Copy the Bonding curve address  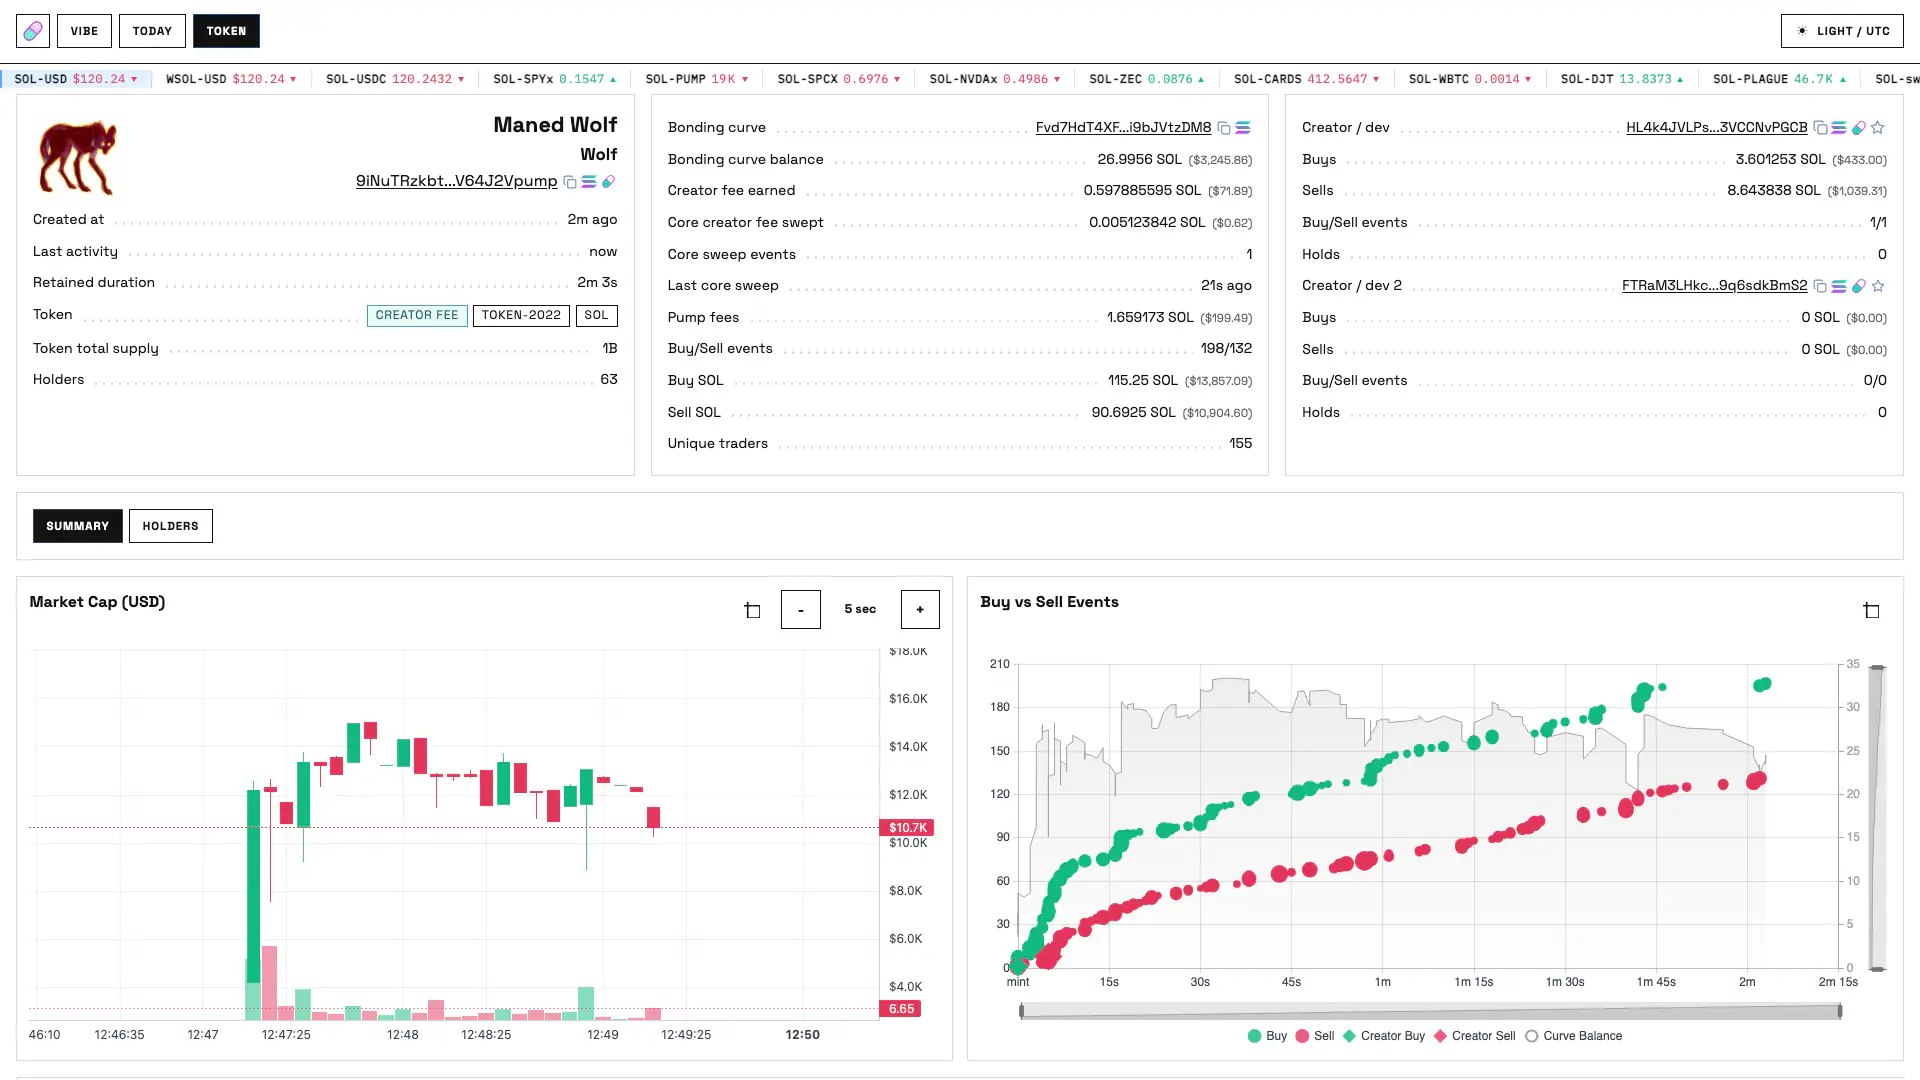coord(1224,128)
